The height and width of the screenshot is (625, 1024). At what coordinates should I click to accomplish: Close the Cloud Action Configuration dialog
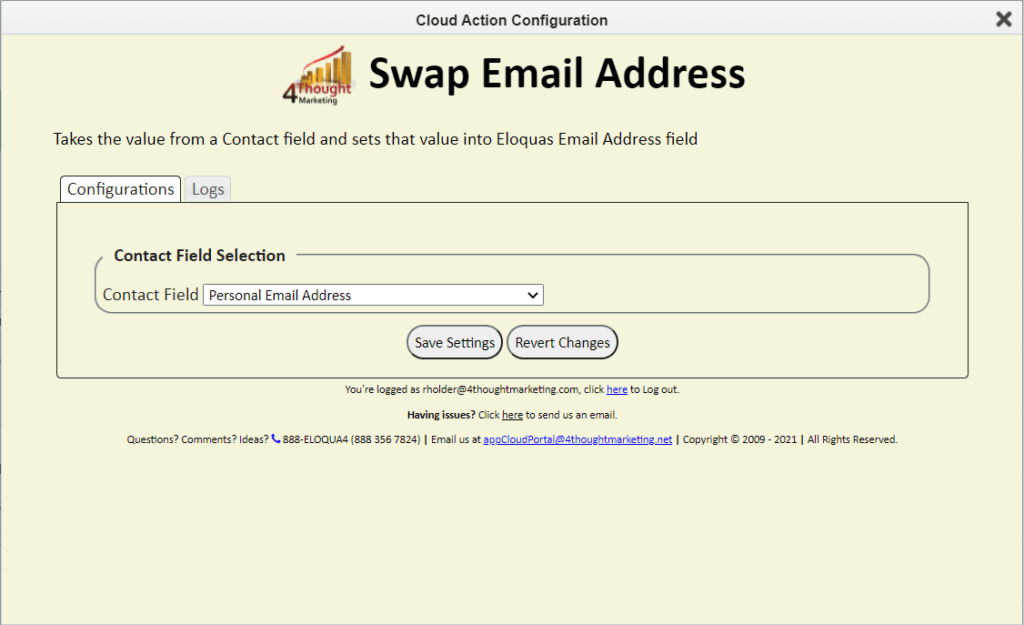click(1004, 19)
